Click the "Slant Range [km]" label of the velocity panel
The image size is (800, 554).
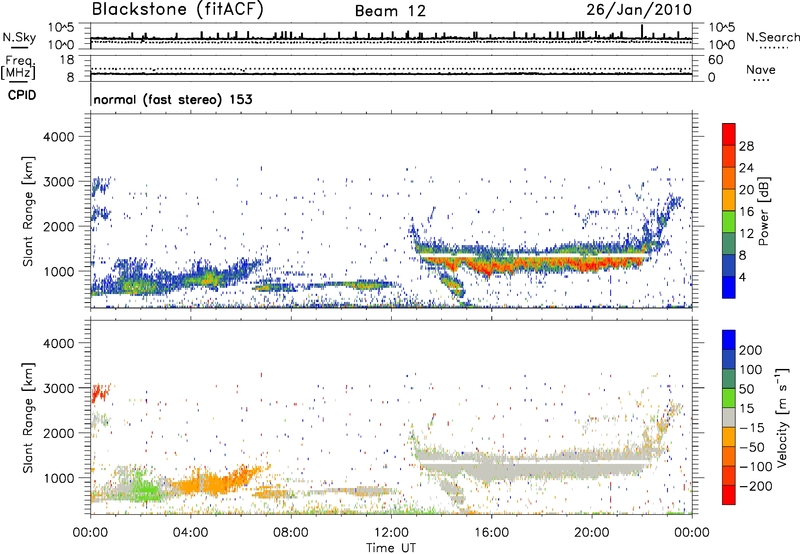[x=28, y=417]
